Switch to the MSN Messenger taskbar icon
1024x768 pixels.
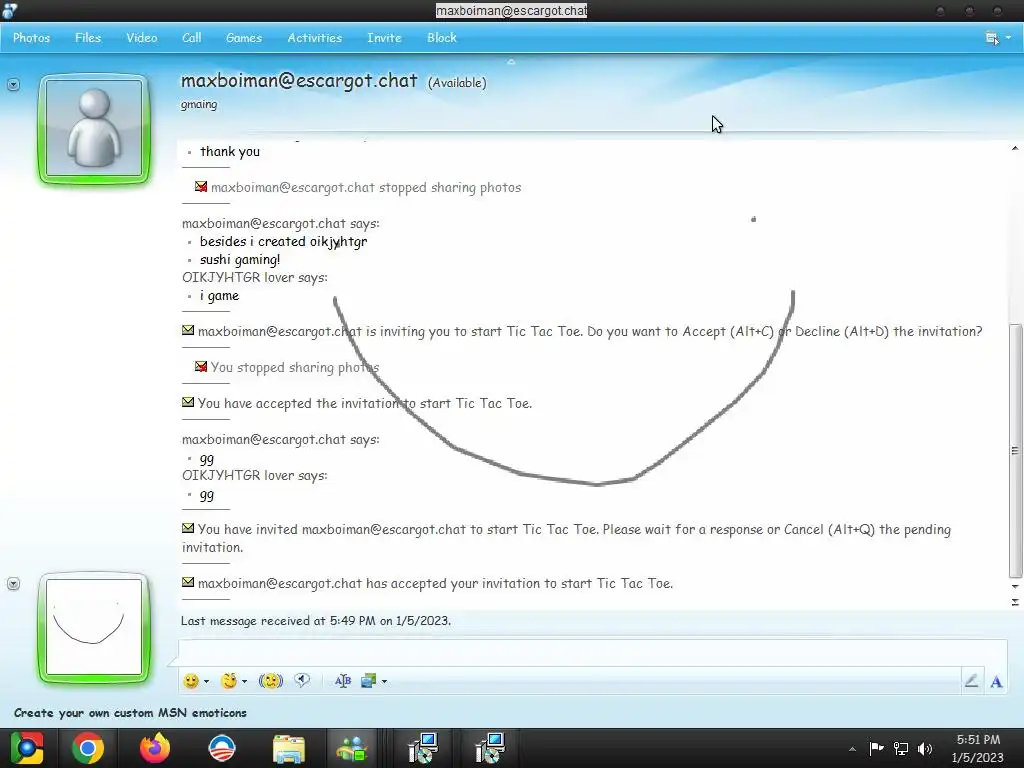click(351, 748)
